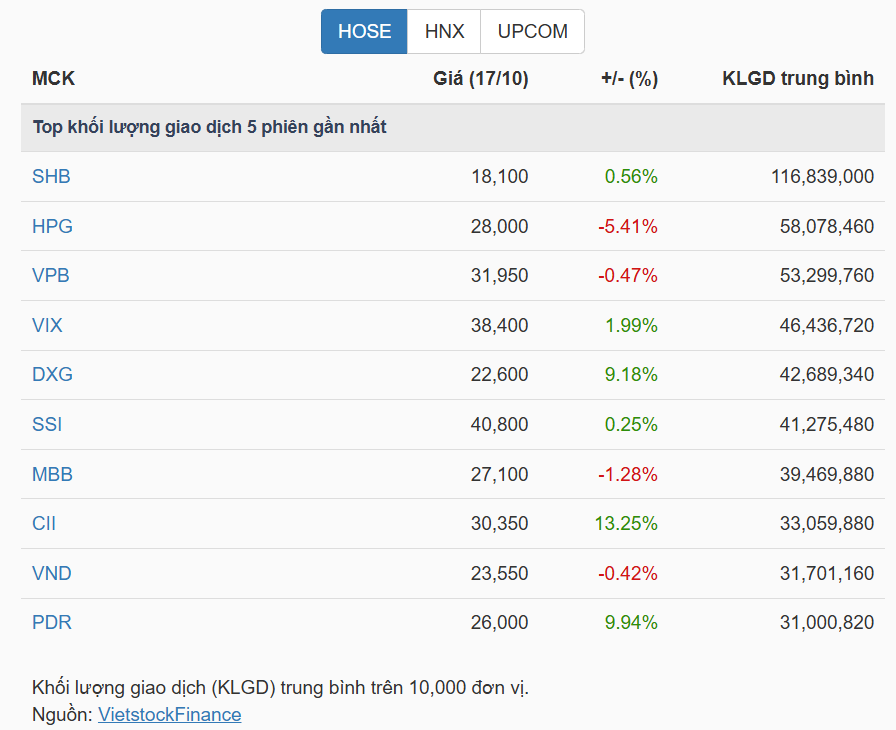The height and width of the screenshot is (730, 896).
Task: Switch to the HOSE tab
Action: (x=364, y=32)
